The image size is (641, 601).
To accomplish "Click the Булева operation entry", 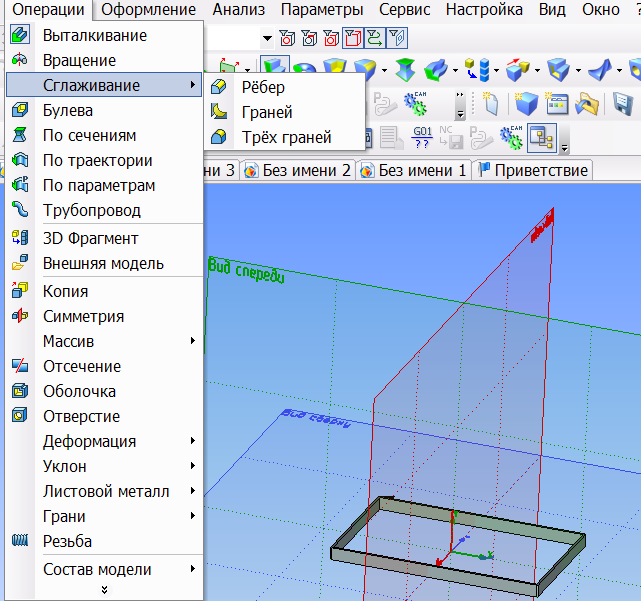I will tap(68, 111).
